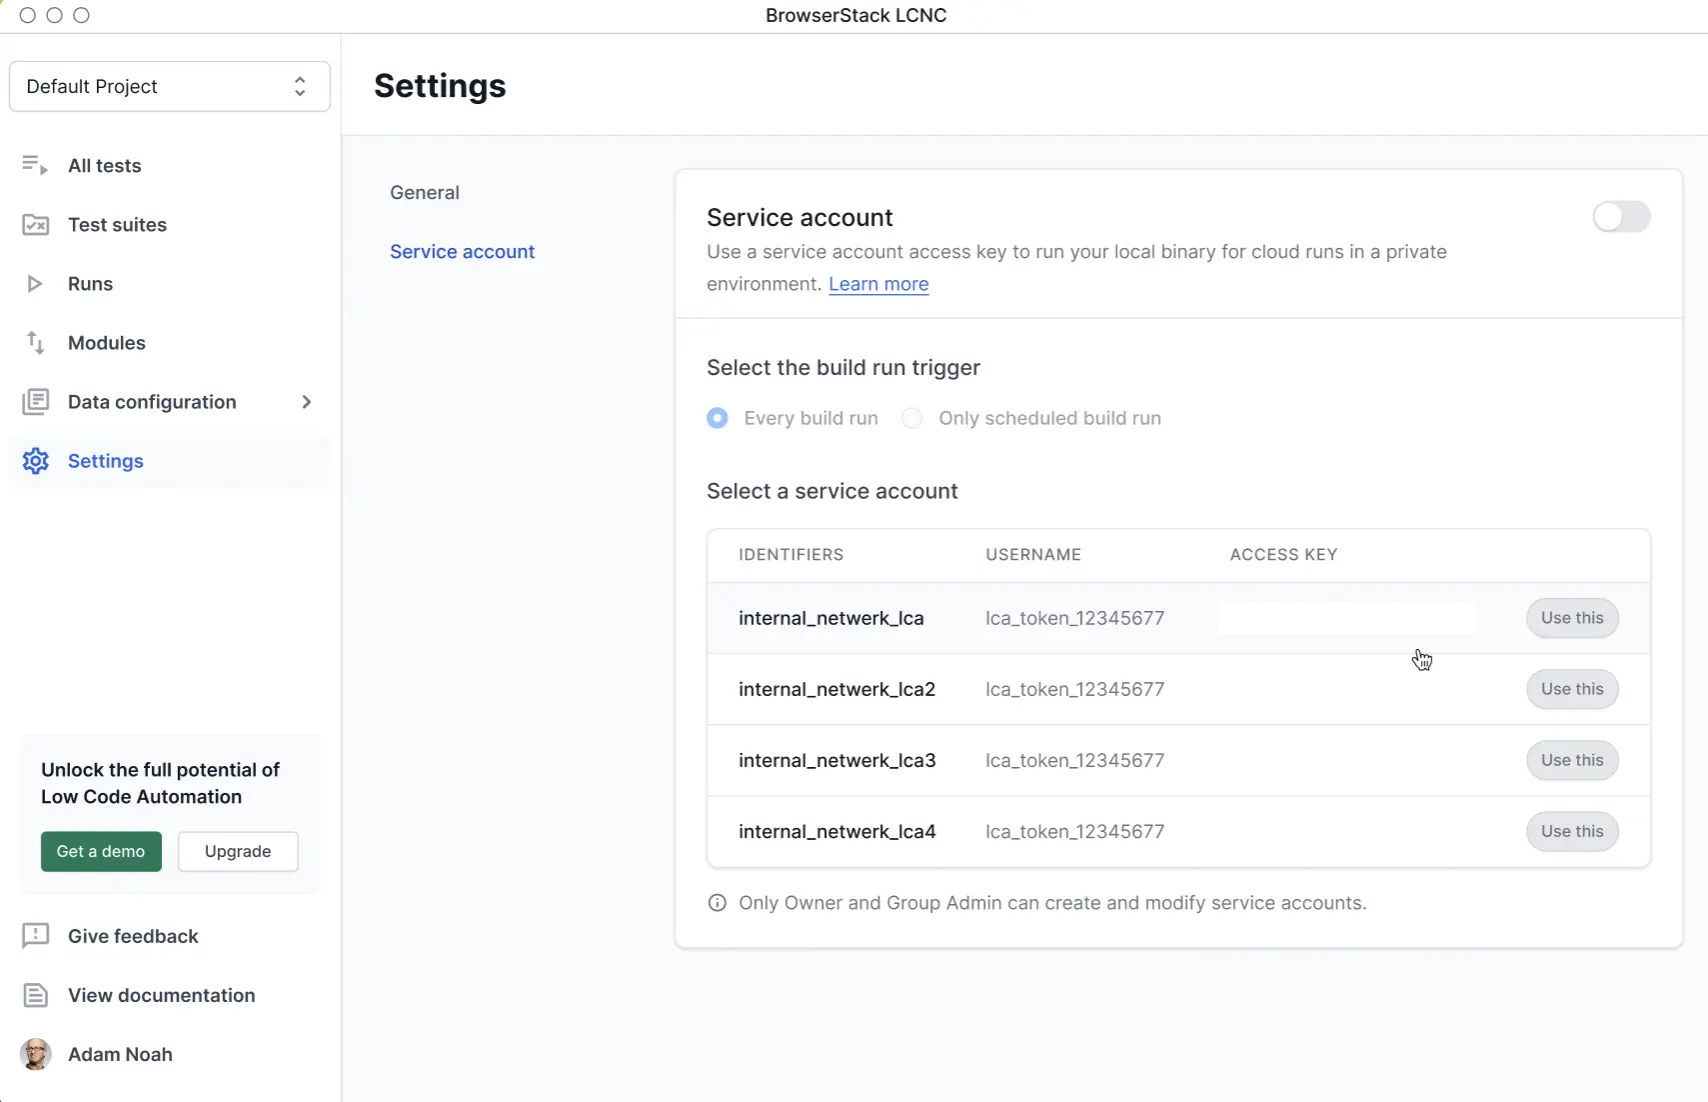Expand the Data configuration chevron
1708x1102 pixels.
307,402
